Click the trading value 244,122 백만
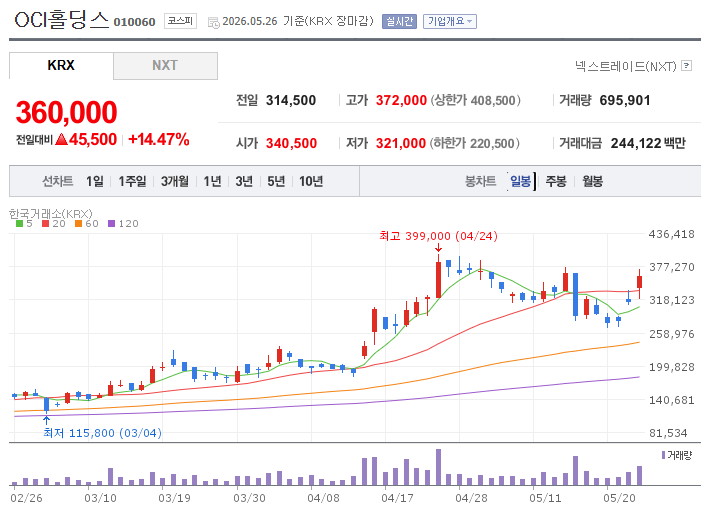The image size is (701, 507). (x=648, y=143)
